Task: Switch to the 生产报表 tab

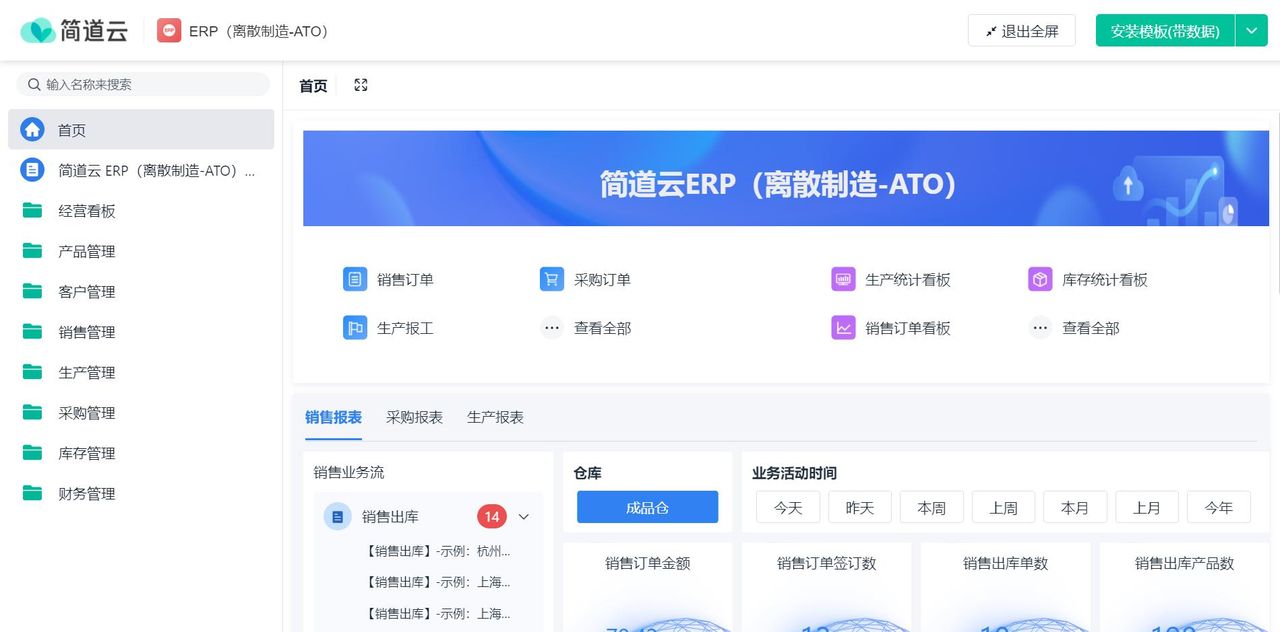Action: click(494, 417)
